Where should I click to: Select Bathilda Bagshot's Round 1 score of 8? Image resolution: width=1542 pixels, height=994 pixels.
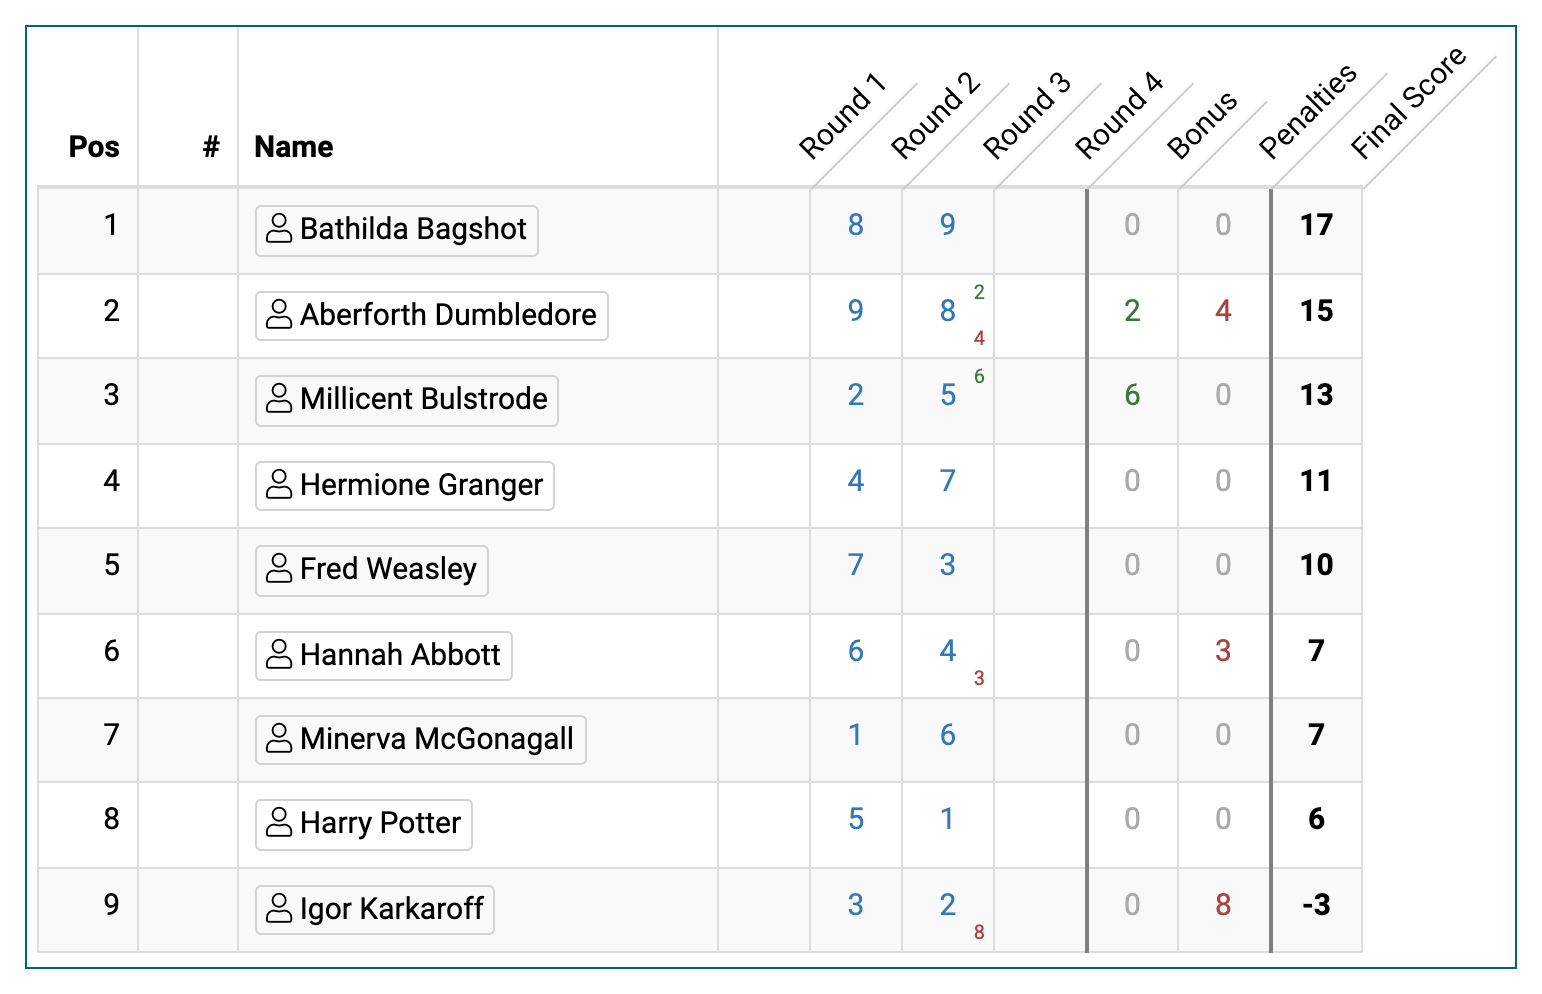click(855, 225)
